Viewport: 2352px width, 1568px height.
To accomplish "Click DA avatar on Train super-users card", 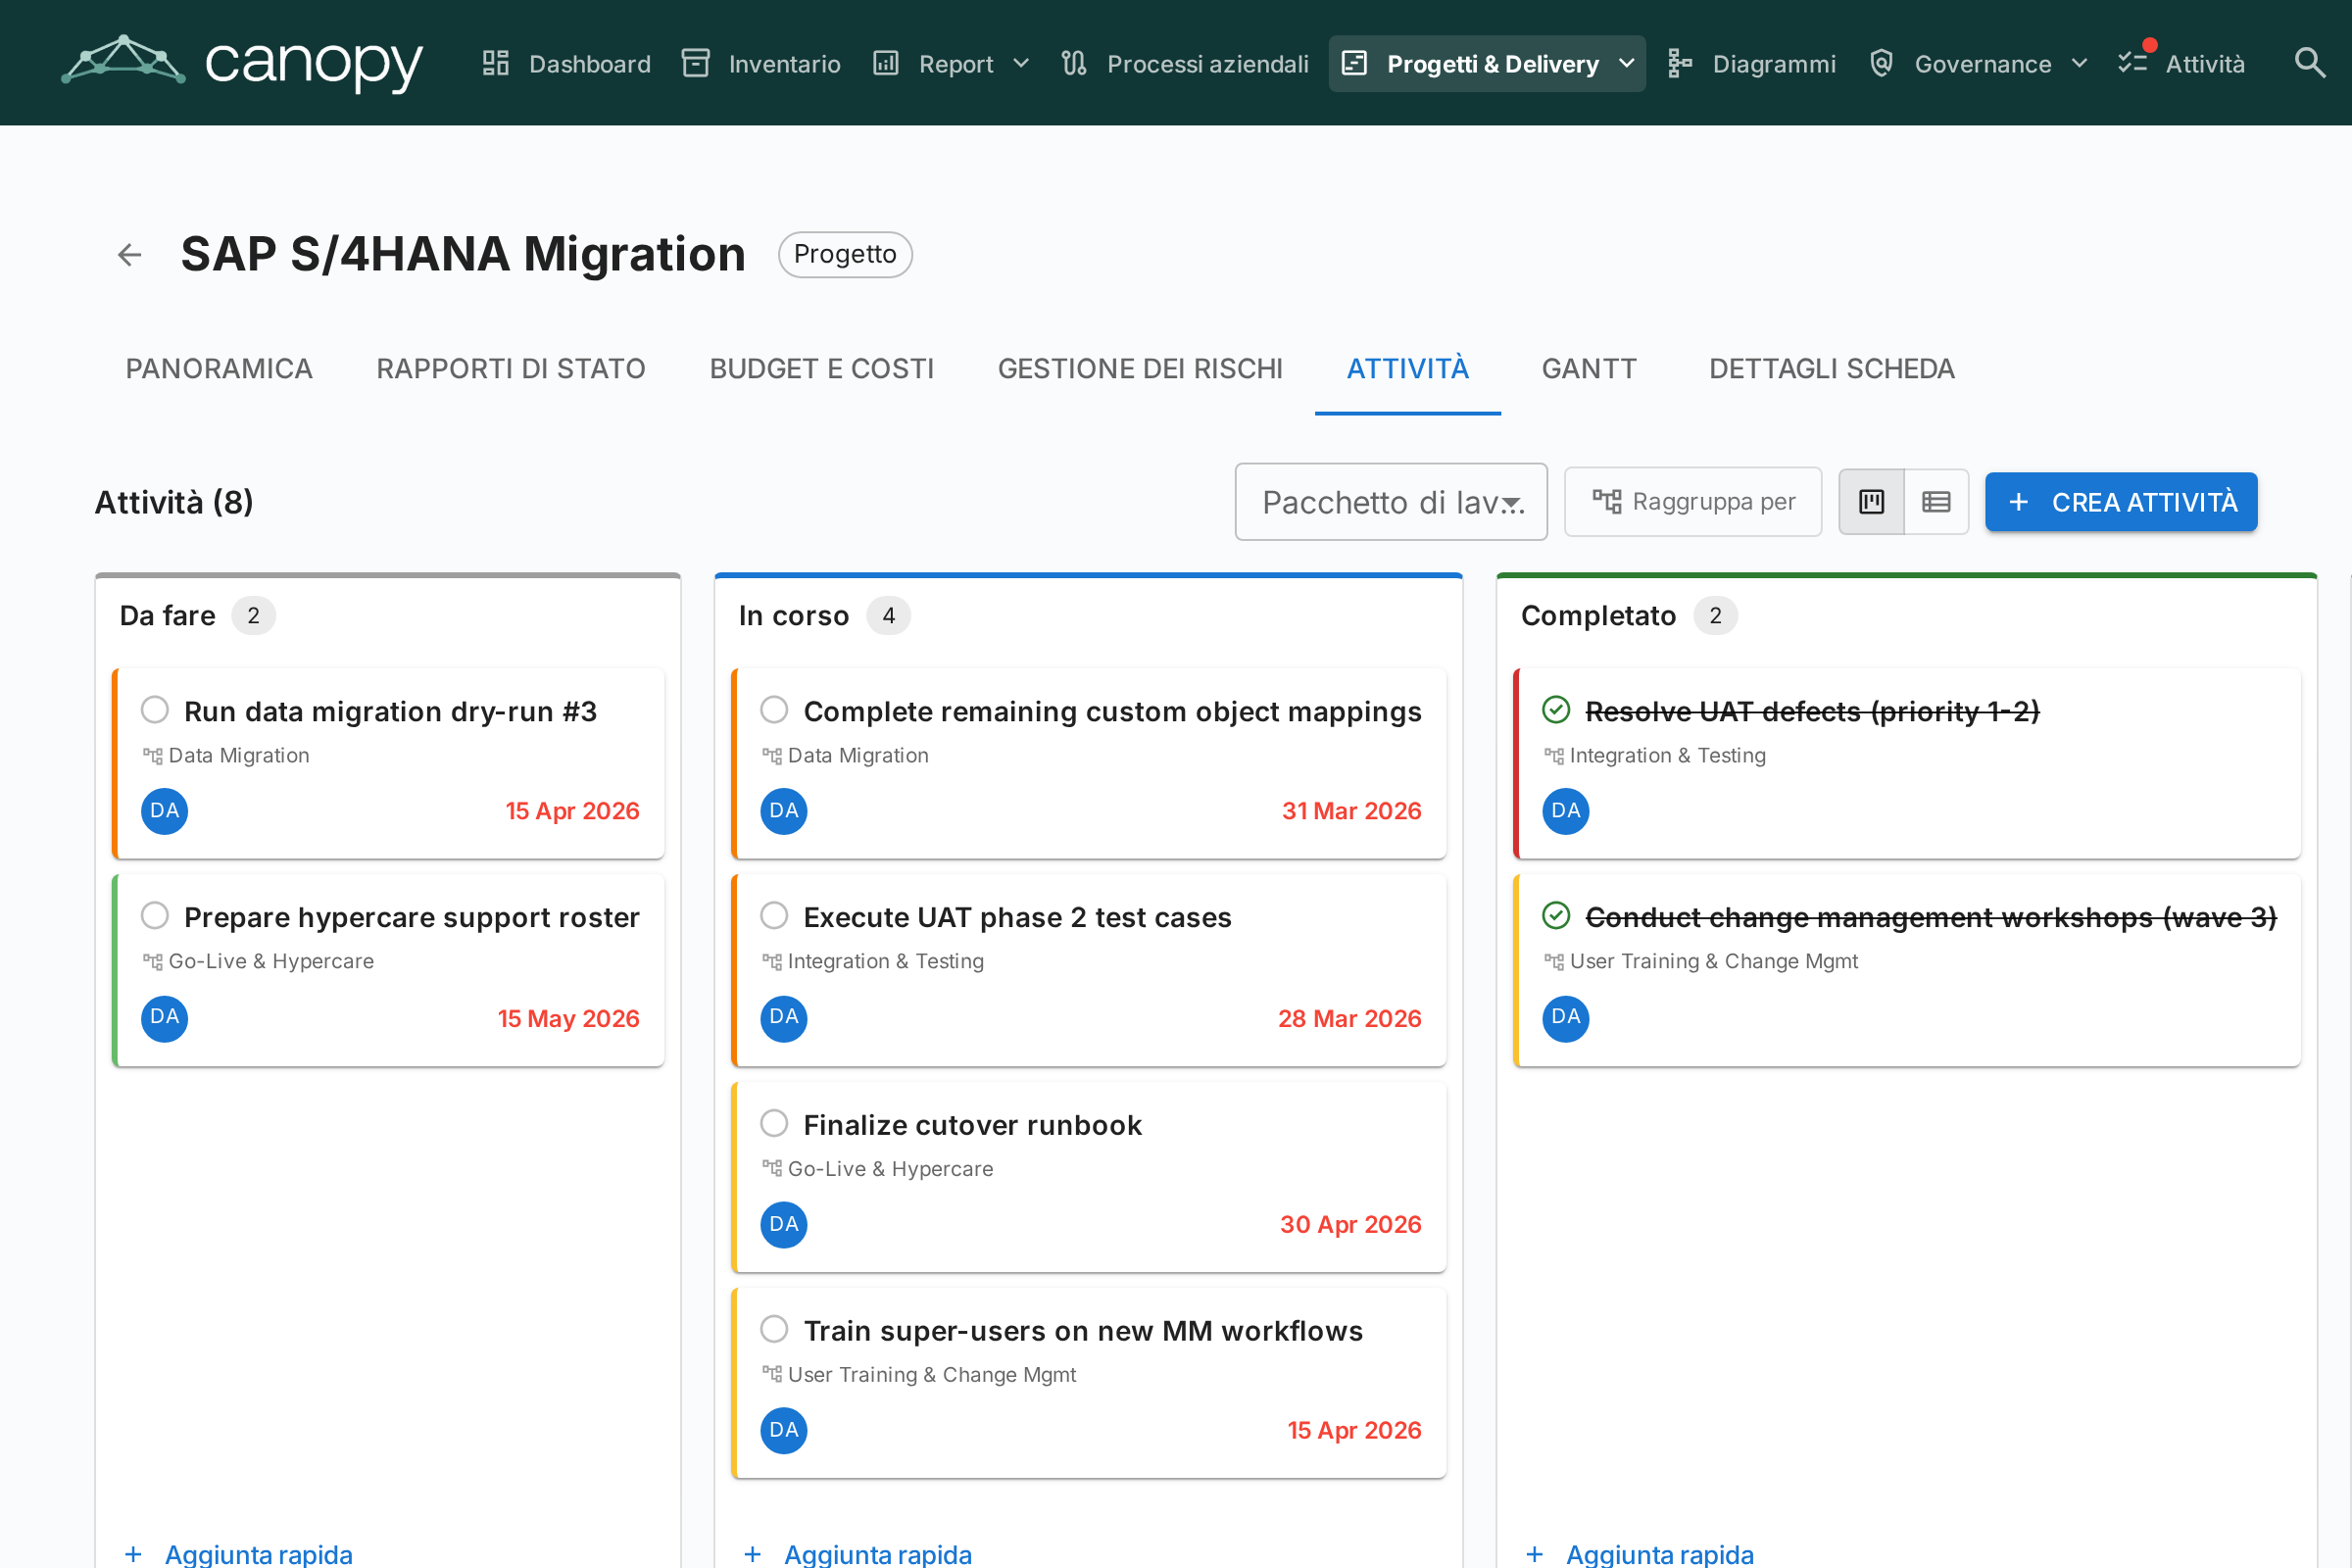I will click(x=784, y=1430).
